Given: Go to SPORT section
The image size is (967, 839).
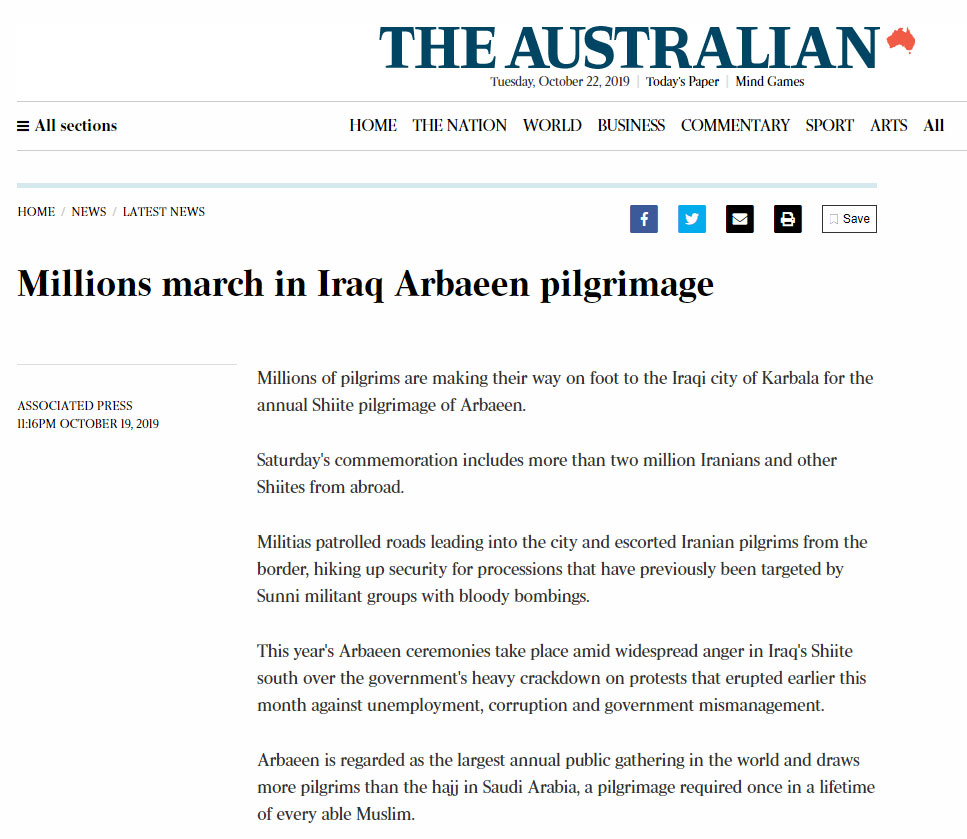Looking at the screenshot, I should coord(829,126).
